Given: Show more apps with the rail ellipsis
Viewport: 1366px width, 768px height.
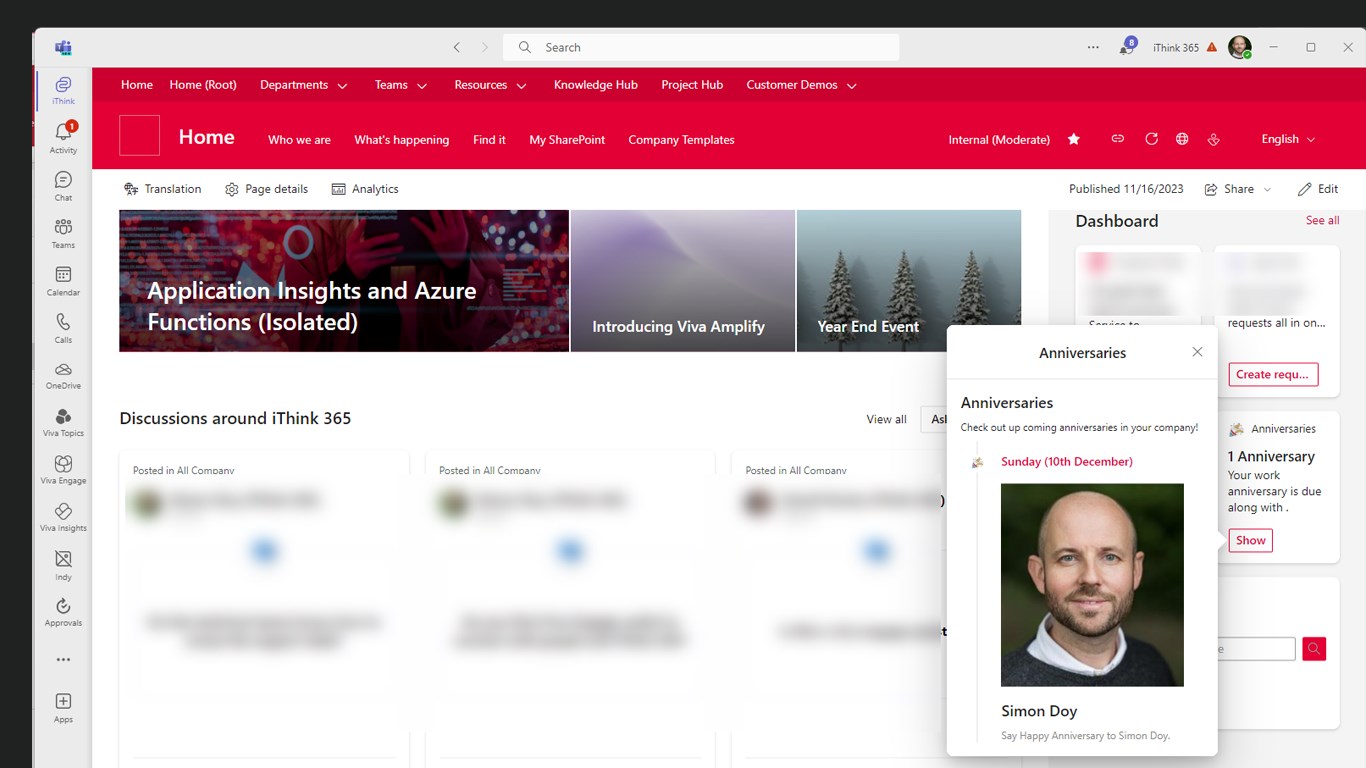Looking at the screenshot, I should [63, 660].
